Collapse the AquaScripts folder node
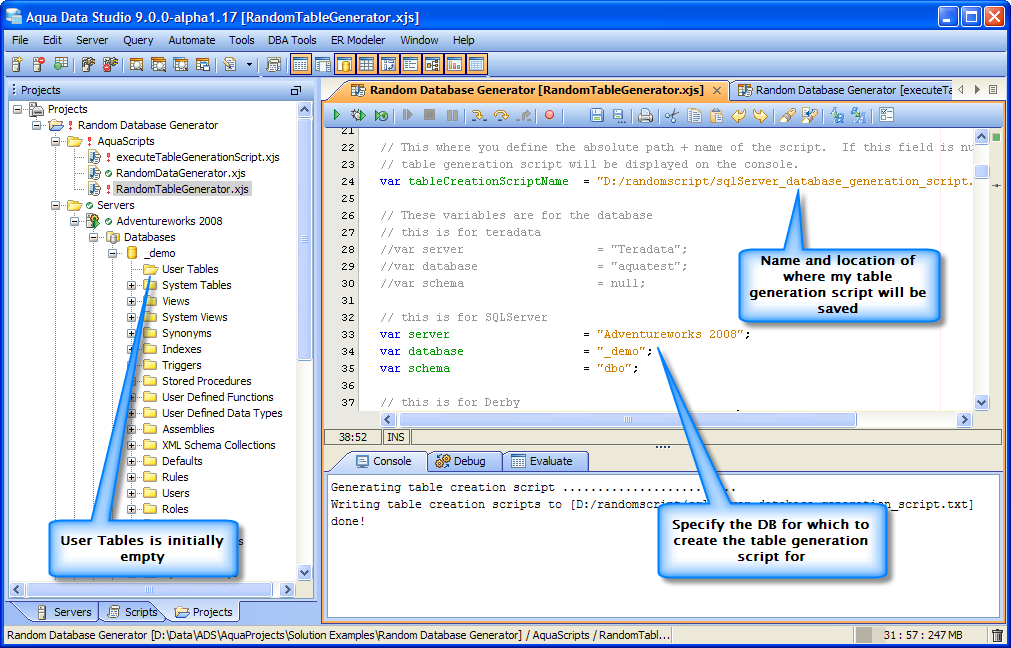Image resolution: width=1011 pixels, height=648 pixels. coord(55,141)
